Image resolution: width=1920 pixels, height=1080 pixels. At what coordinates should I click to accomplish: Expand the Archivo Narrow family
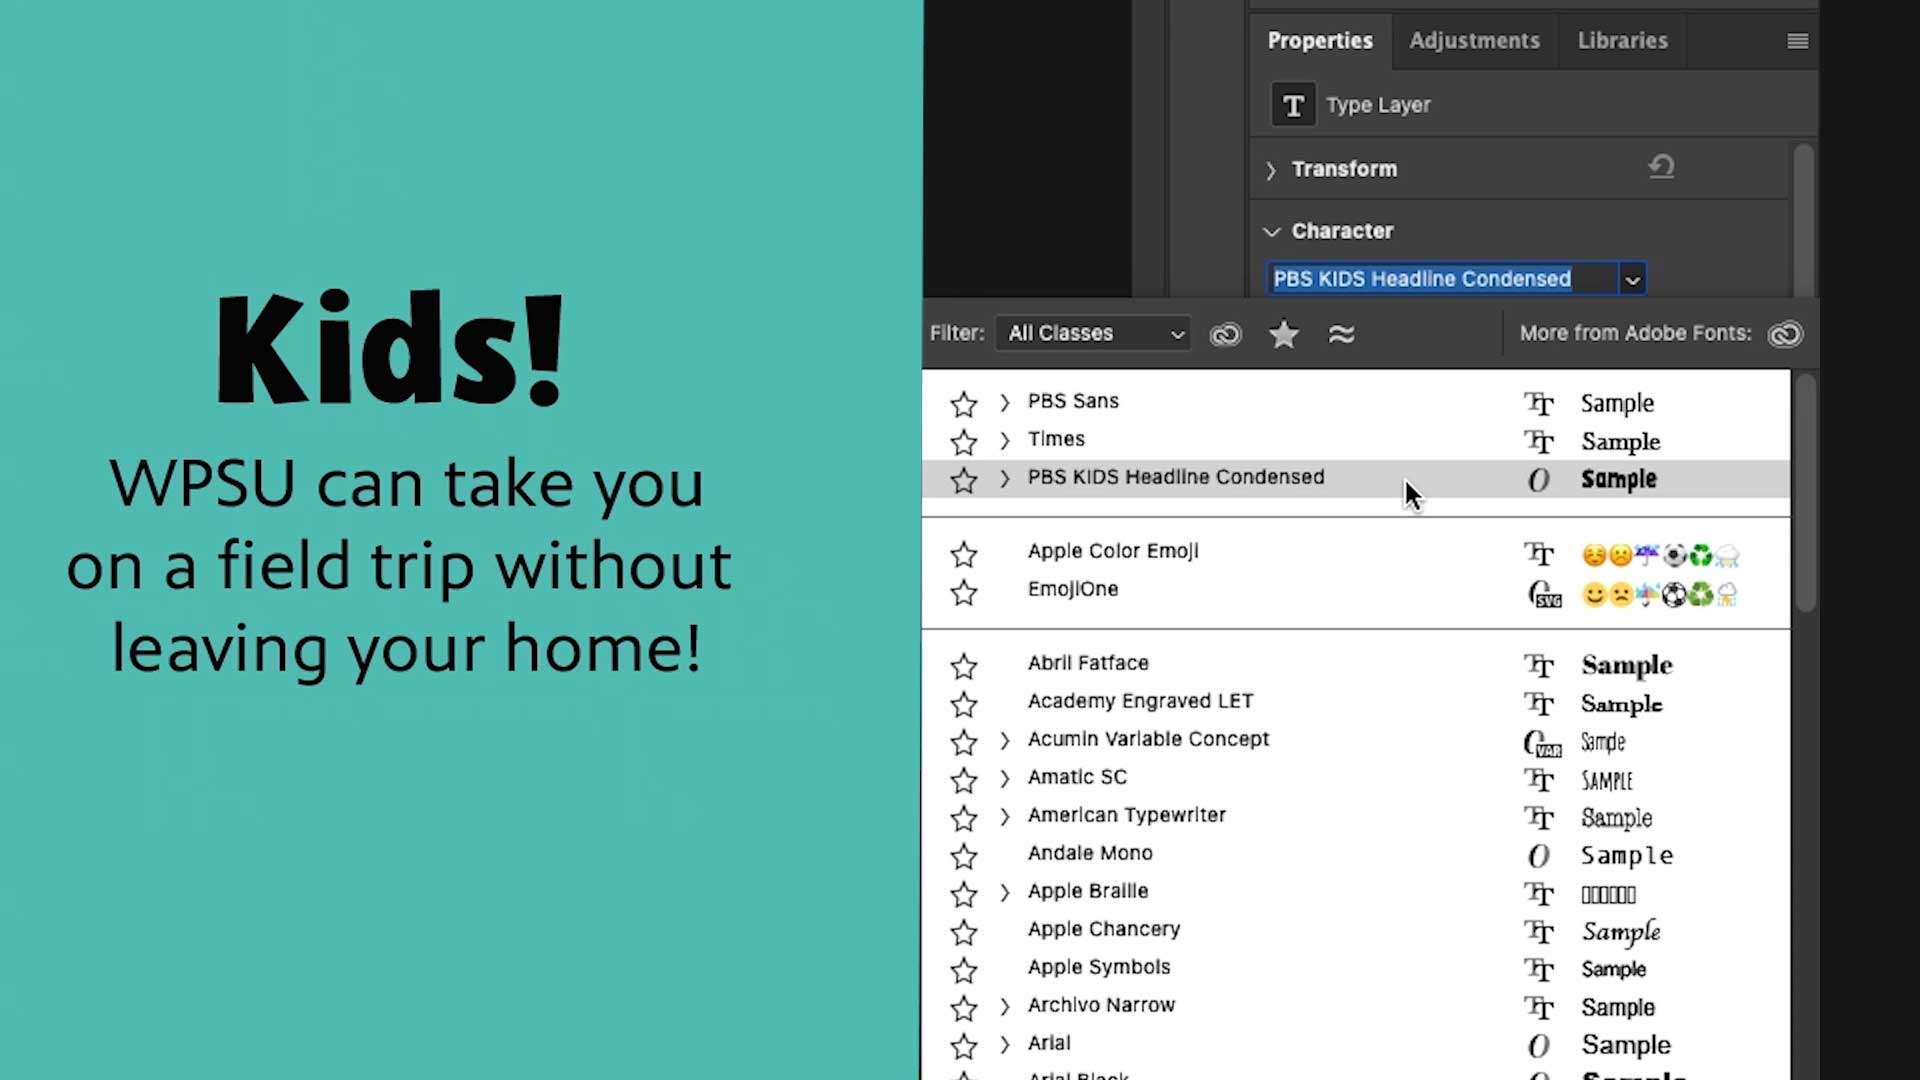pos(1005,1007)
